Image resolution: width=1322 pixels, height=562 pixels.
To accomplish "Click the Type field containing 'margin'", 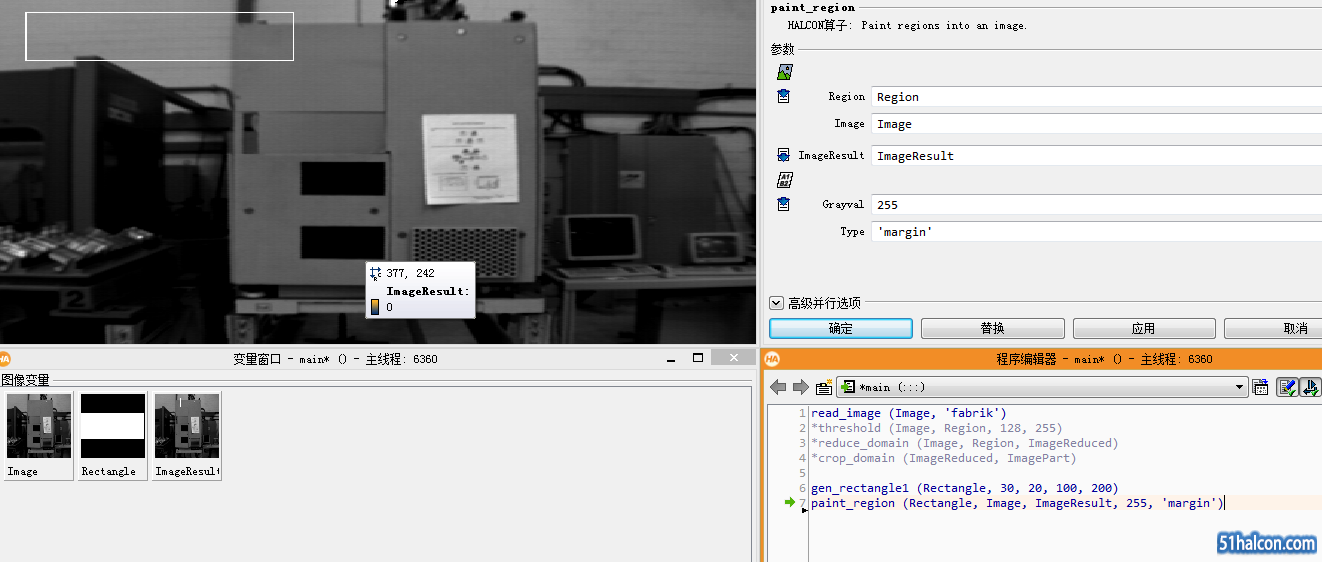I will (x=1096, y=231).
